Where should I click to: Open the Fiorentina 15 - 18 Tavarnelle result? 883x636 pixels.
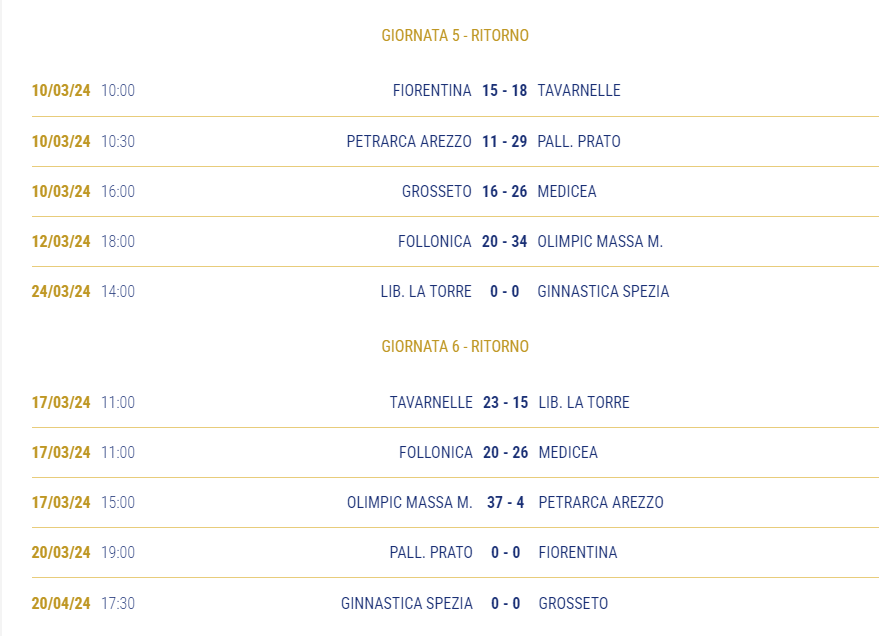click(x=504, y=90)
